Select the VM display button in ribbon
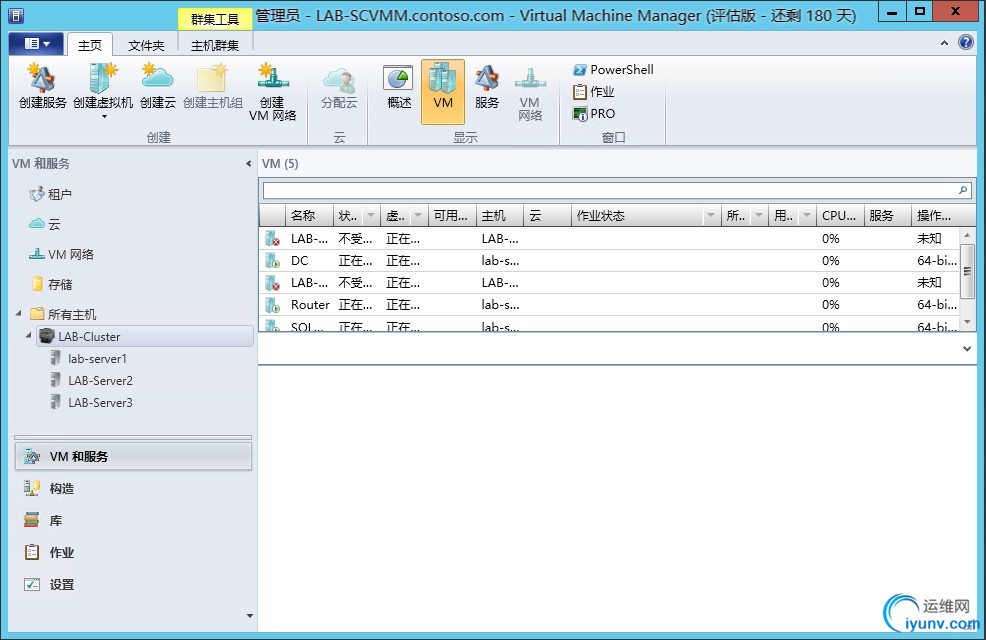The image size is (986, 640). (443, 92)
